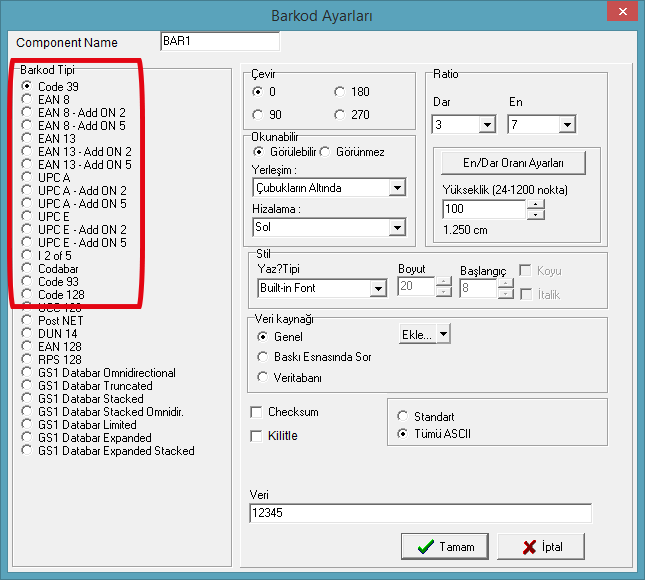
Task: Open the Ekle... data source dropdown
Action: click(443, 335)
